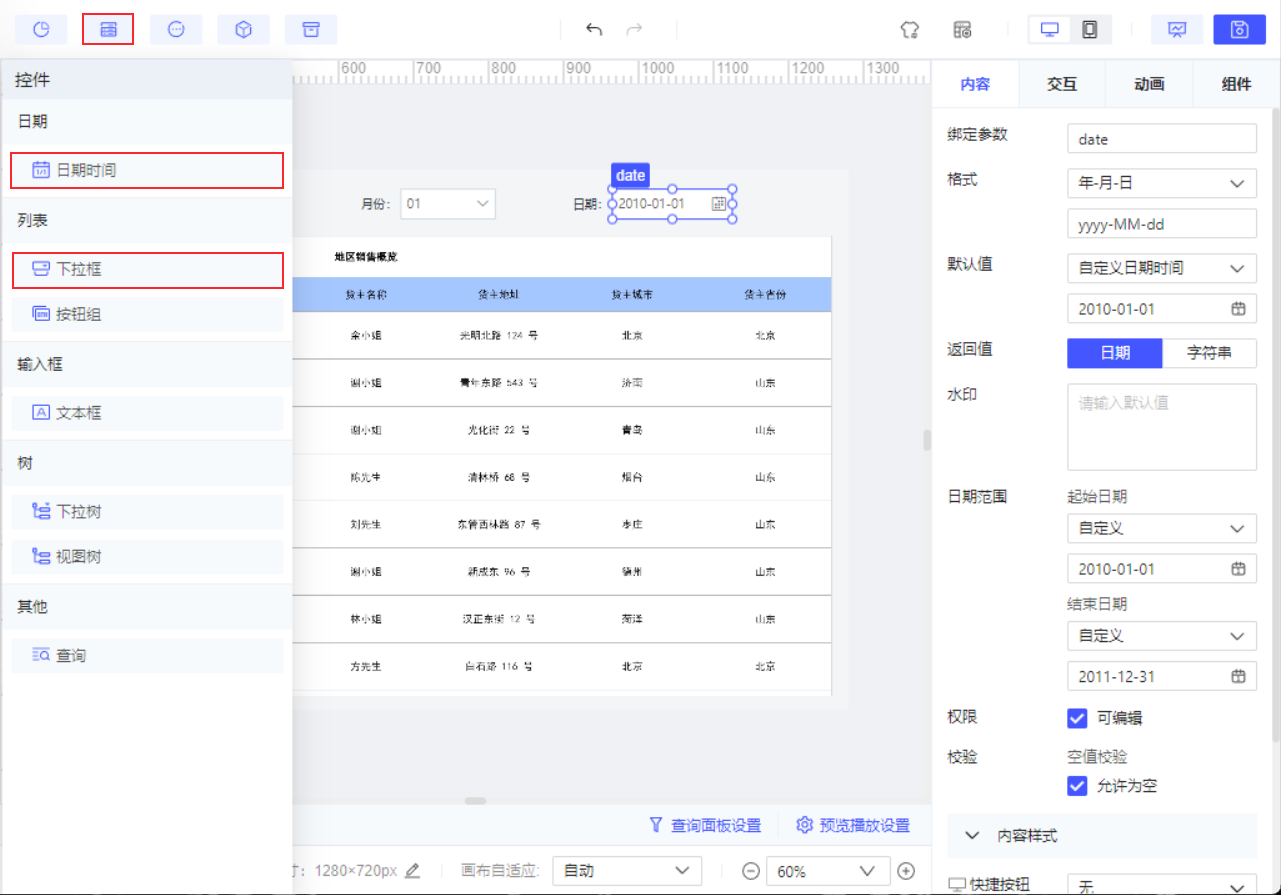
Task: Add the 视图树 control
Action: (x=147, y=557)
